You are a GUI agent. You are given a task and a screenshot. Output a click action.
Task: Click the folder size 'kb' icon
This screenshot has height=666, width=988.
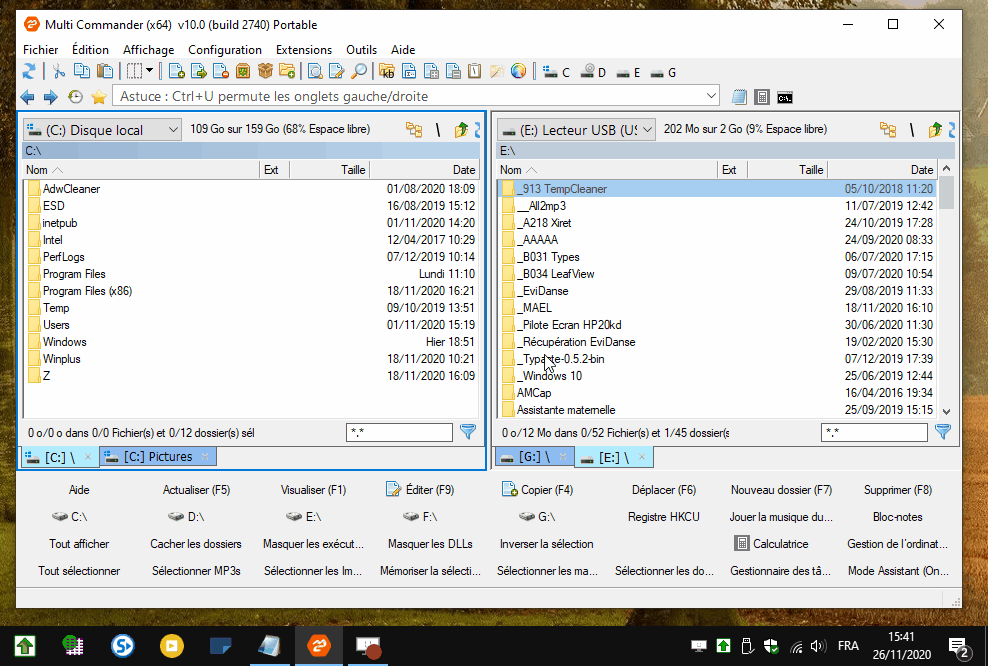pos(387,72)
